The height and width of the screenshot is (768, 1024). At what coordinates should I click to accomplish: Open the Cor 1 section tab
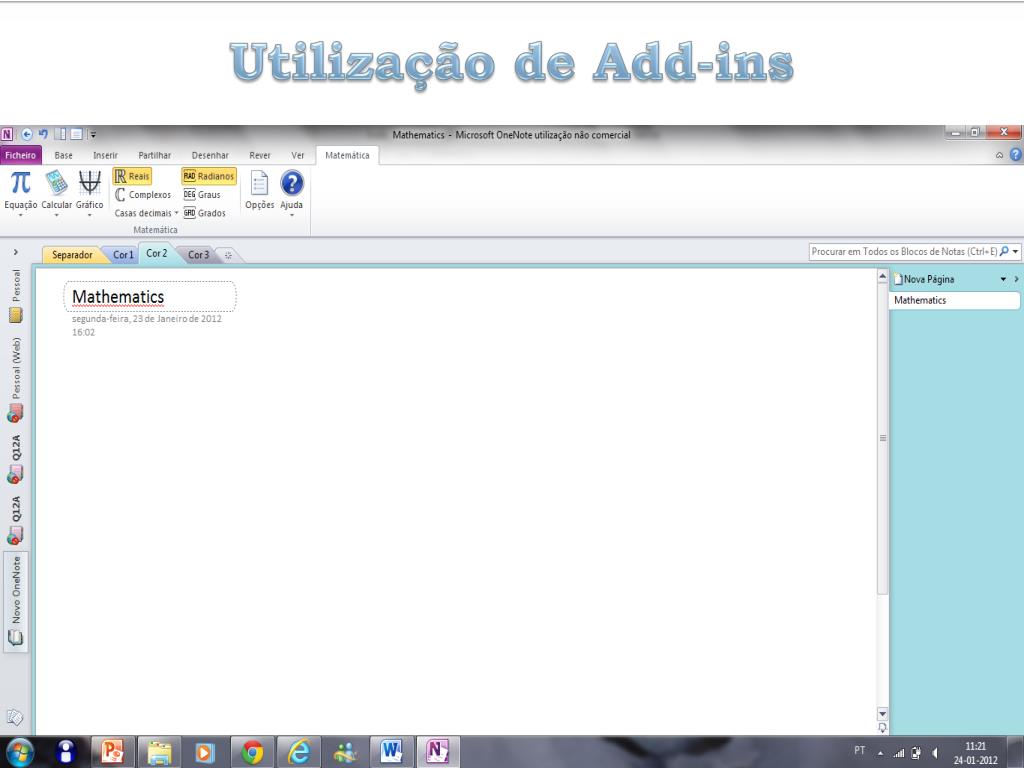coord(123,255)
